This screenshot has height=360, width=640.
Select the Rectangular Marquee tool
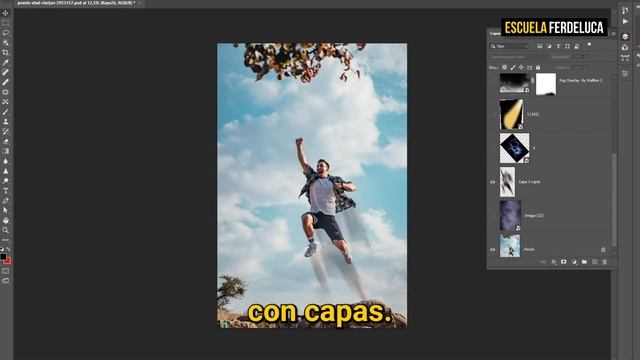click(5, 23)
